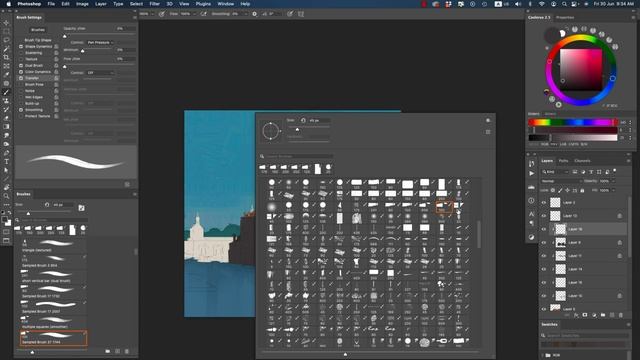This screenshot has height=360, width=640.
Task: Open the Layers panel flyout menu
Action: click(629, 161)
